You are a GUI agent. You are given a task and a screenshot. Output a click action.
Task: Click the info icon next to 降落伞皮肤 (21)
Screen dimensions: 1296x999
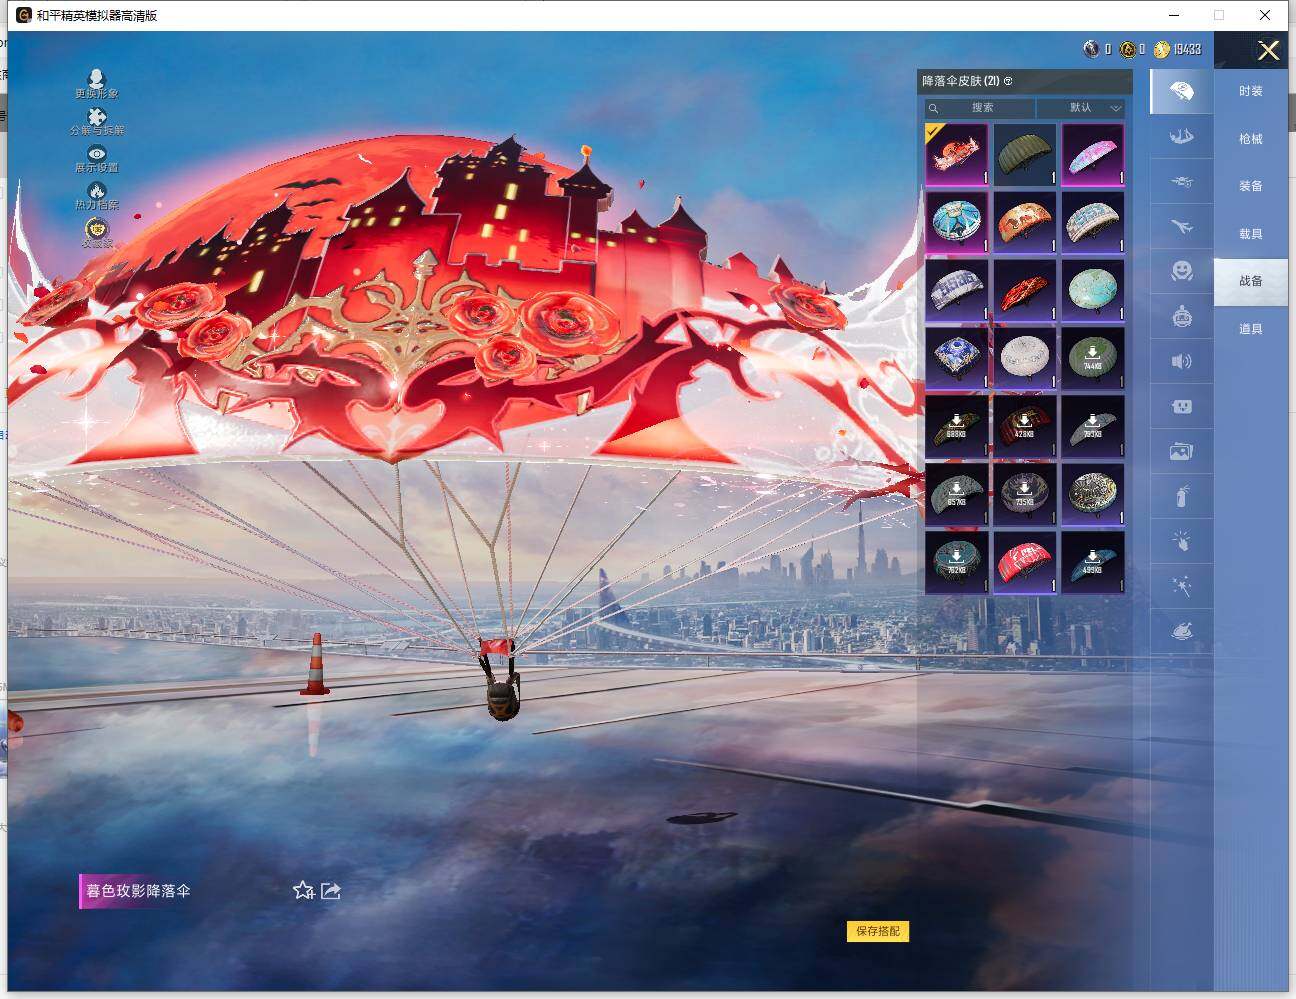click(1008, 81)
